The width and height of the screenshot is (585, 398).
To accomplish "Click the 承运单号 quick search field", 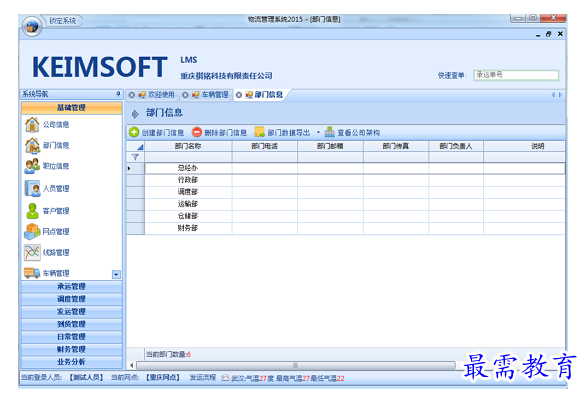I will [516, 75].
